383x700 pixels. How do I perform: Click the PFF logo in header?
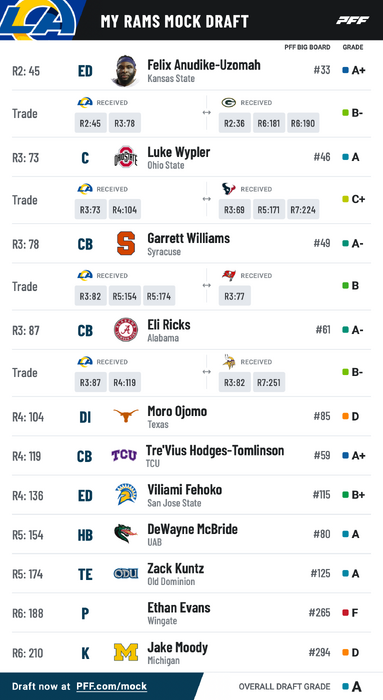(352, 20)
